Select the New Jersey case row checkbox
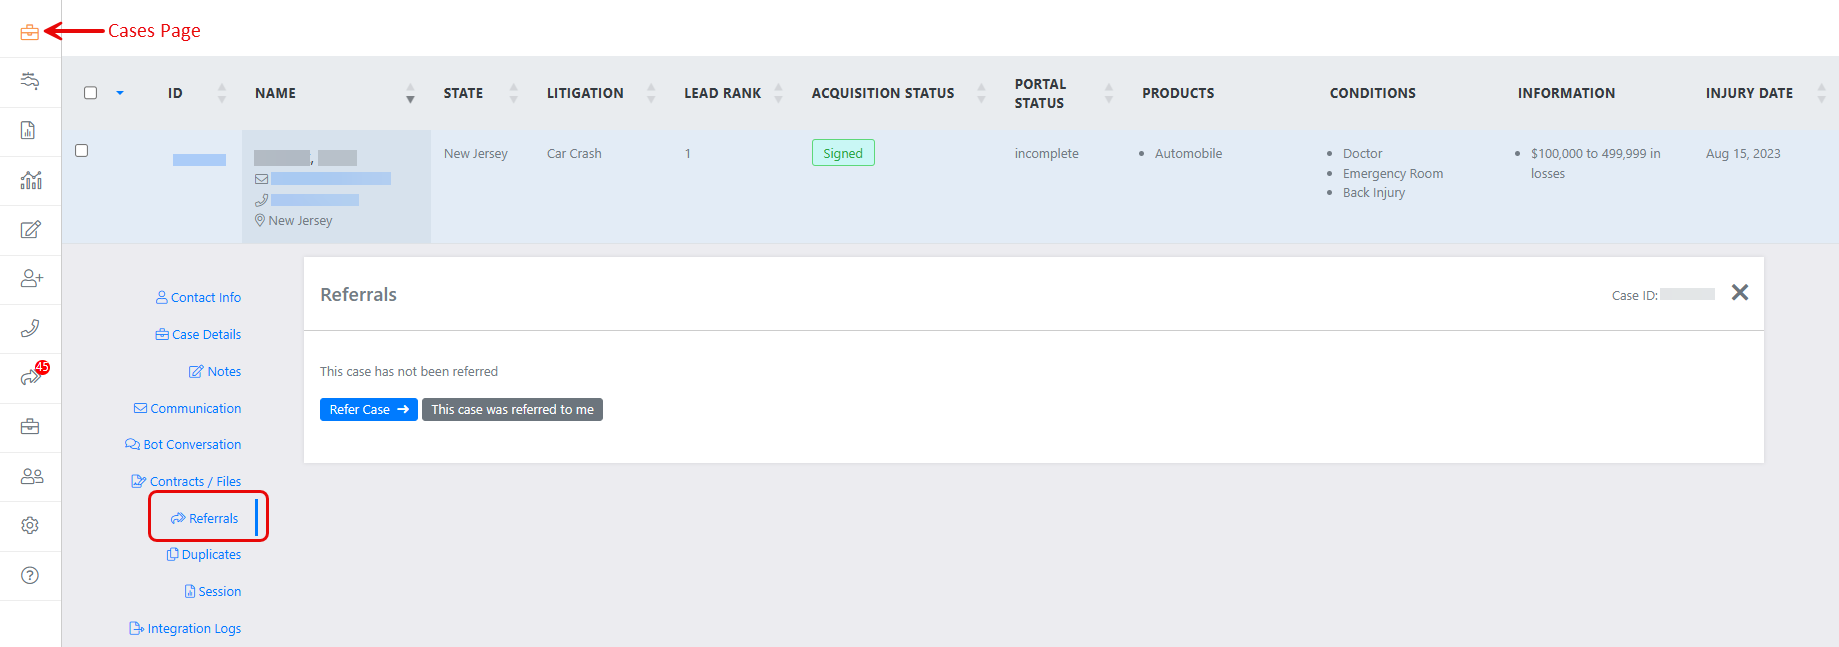This screenshot has height=647, width=1839. pyautogui.click(x=82, y=151)
